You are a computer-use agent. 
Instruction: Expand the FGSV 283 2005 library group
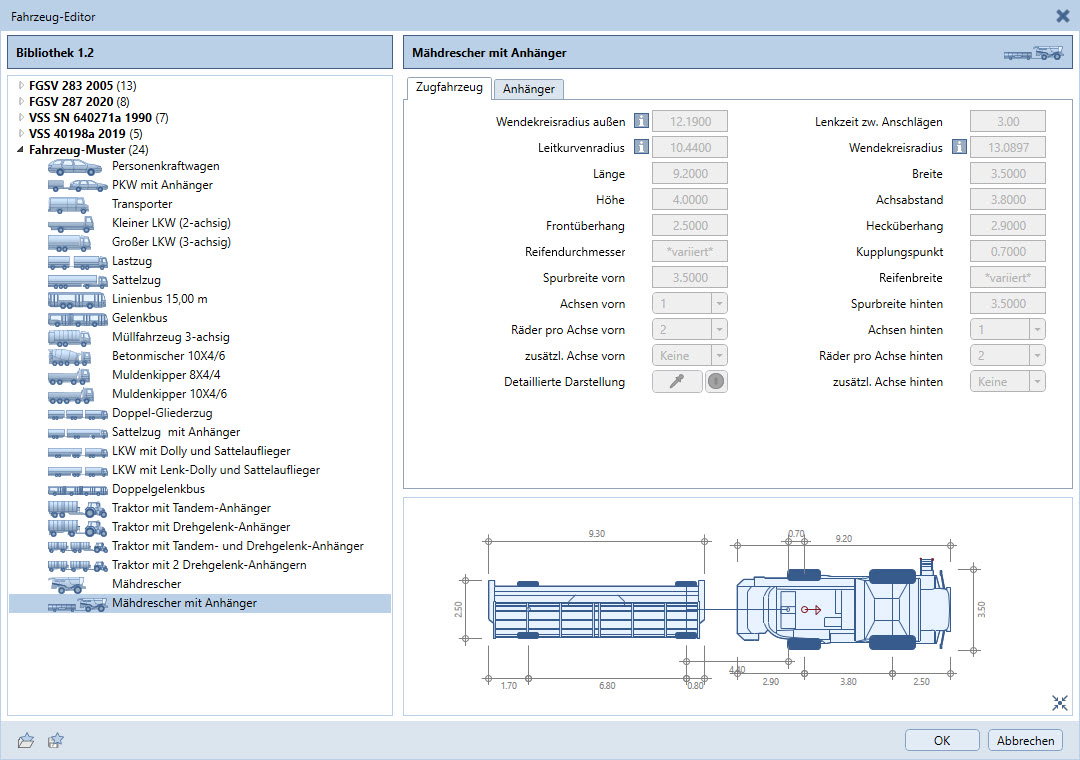pyautogui.click(x=21, y=85)
